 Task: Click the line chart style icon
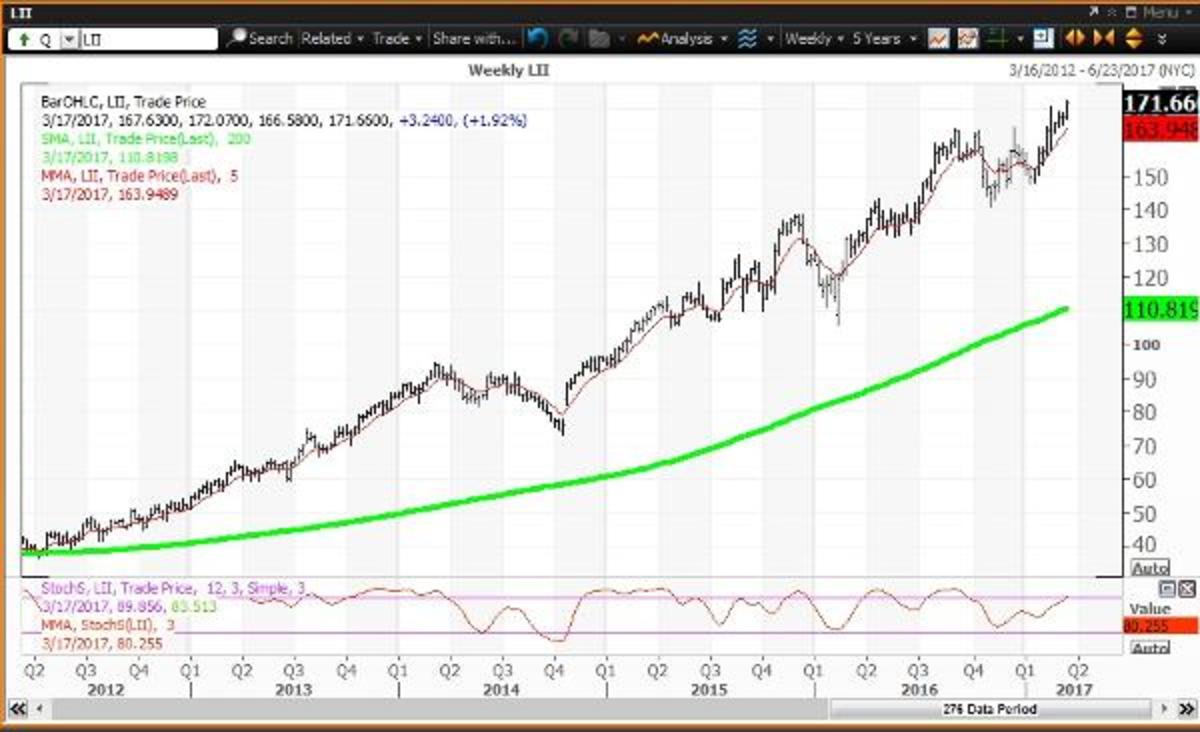(938, 39)
